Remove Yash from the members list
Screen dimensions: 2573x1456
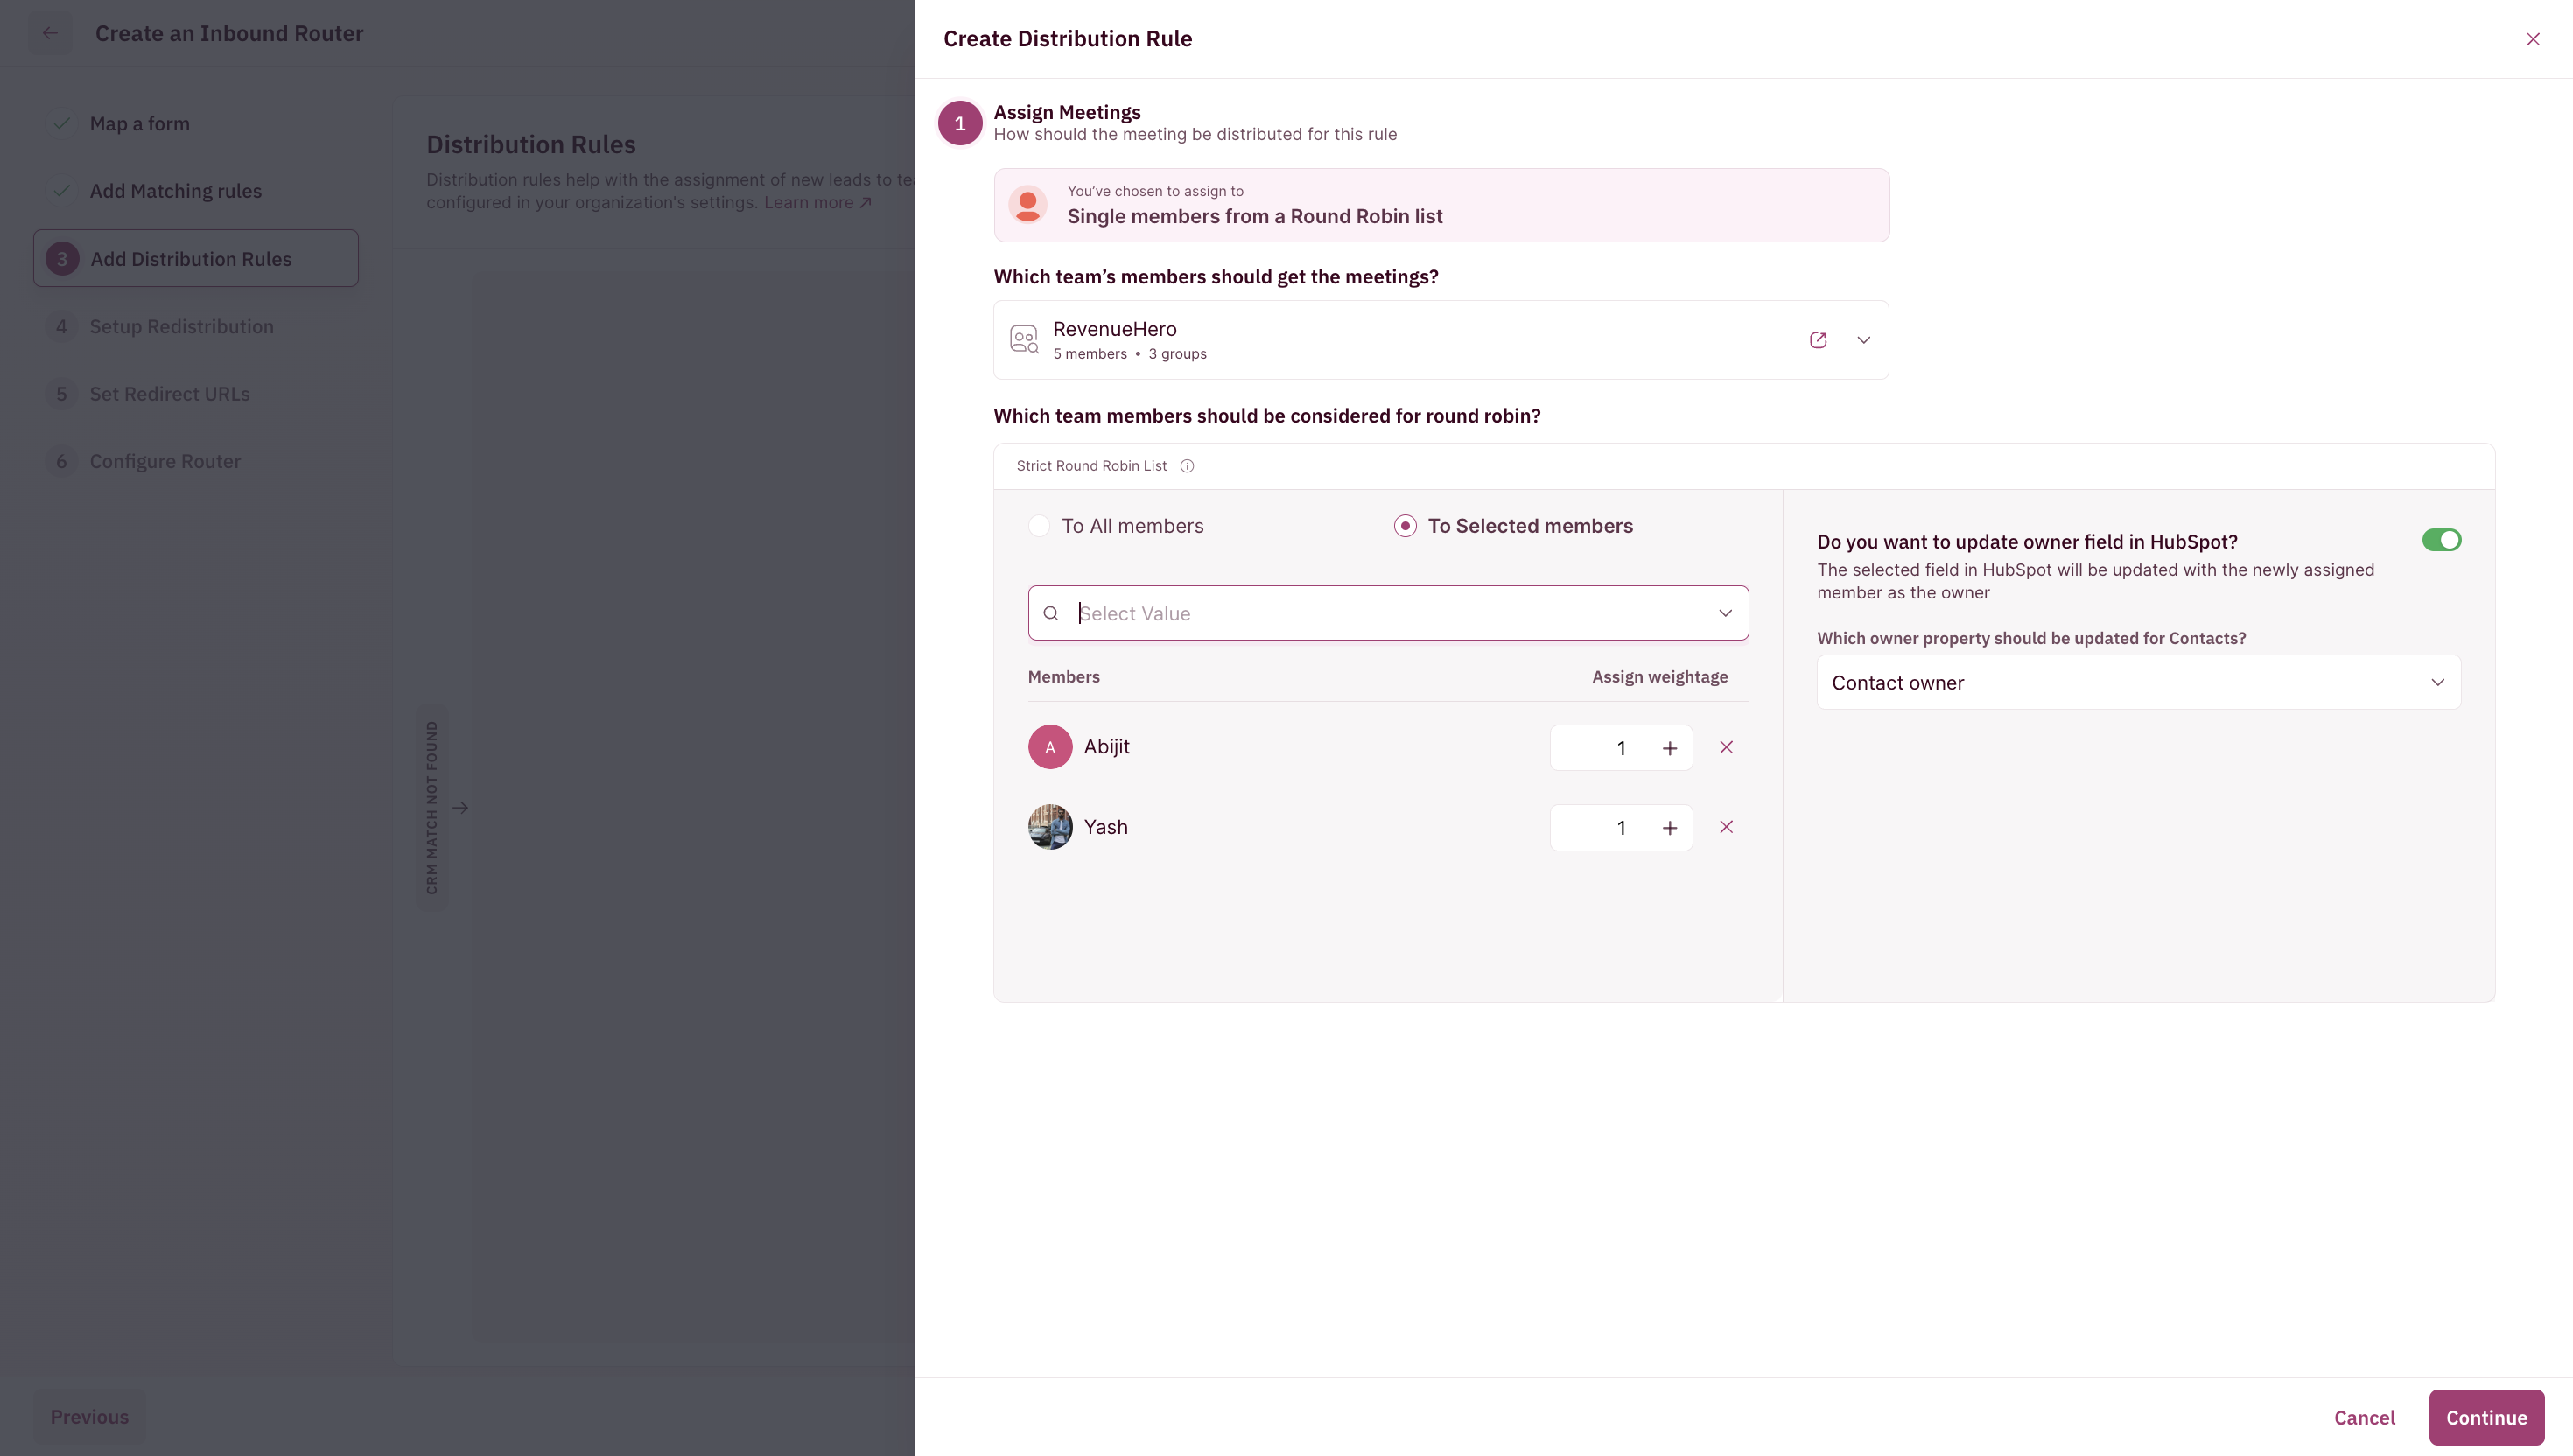(1726, 827)
